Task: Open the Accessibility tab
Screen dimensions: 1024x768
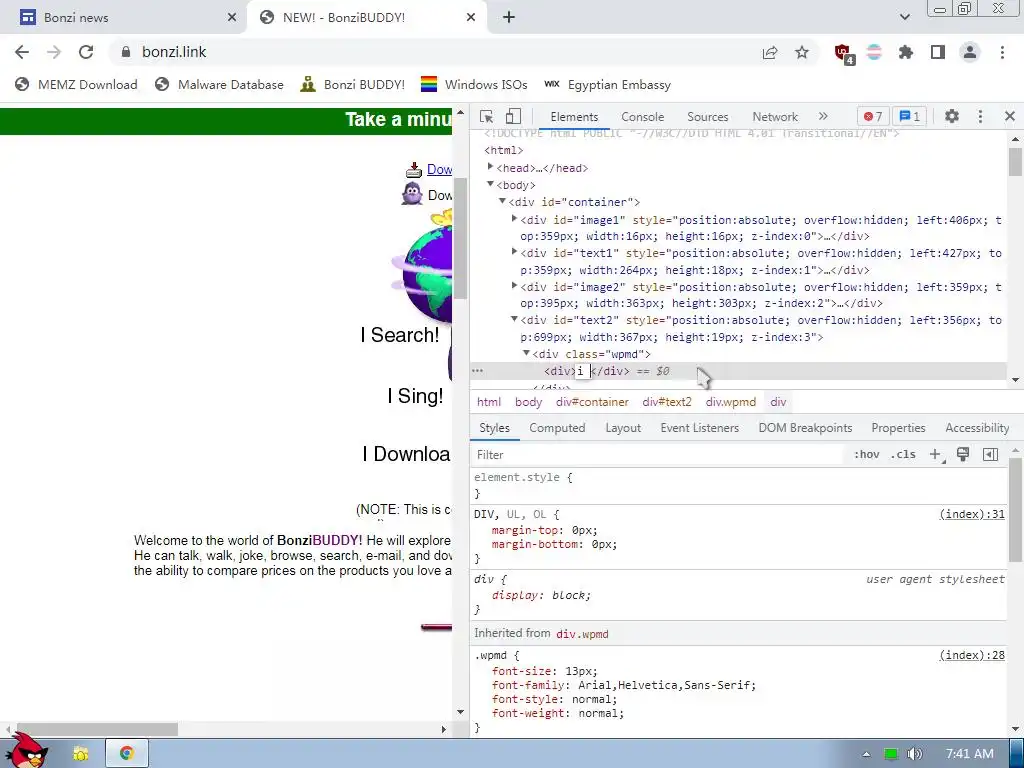Action: 977,428
